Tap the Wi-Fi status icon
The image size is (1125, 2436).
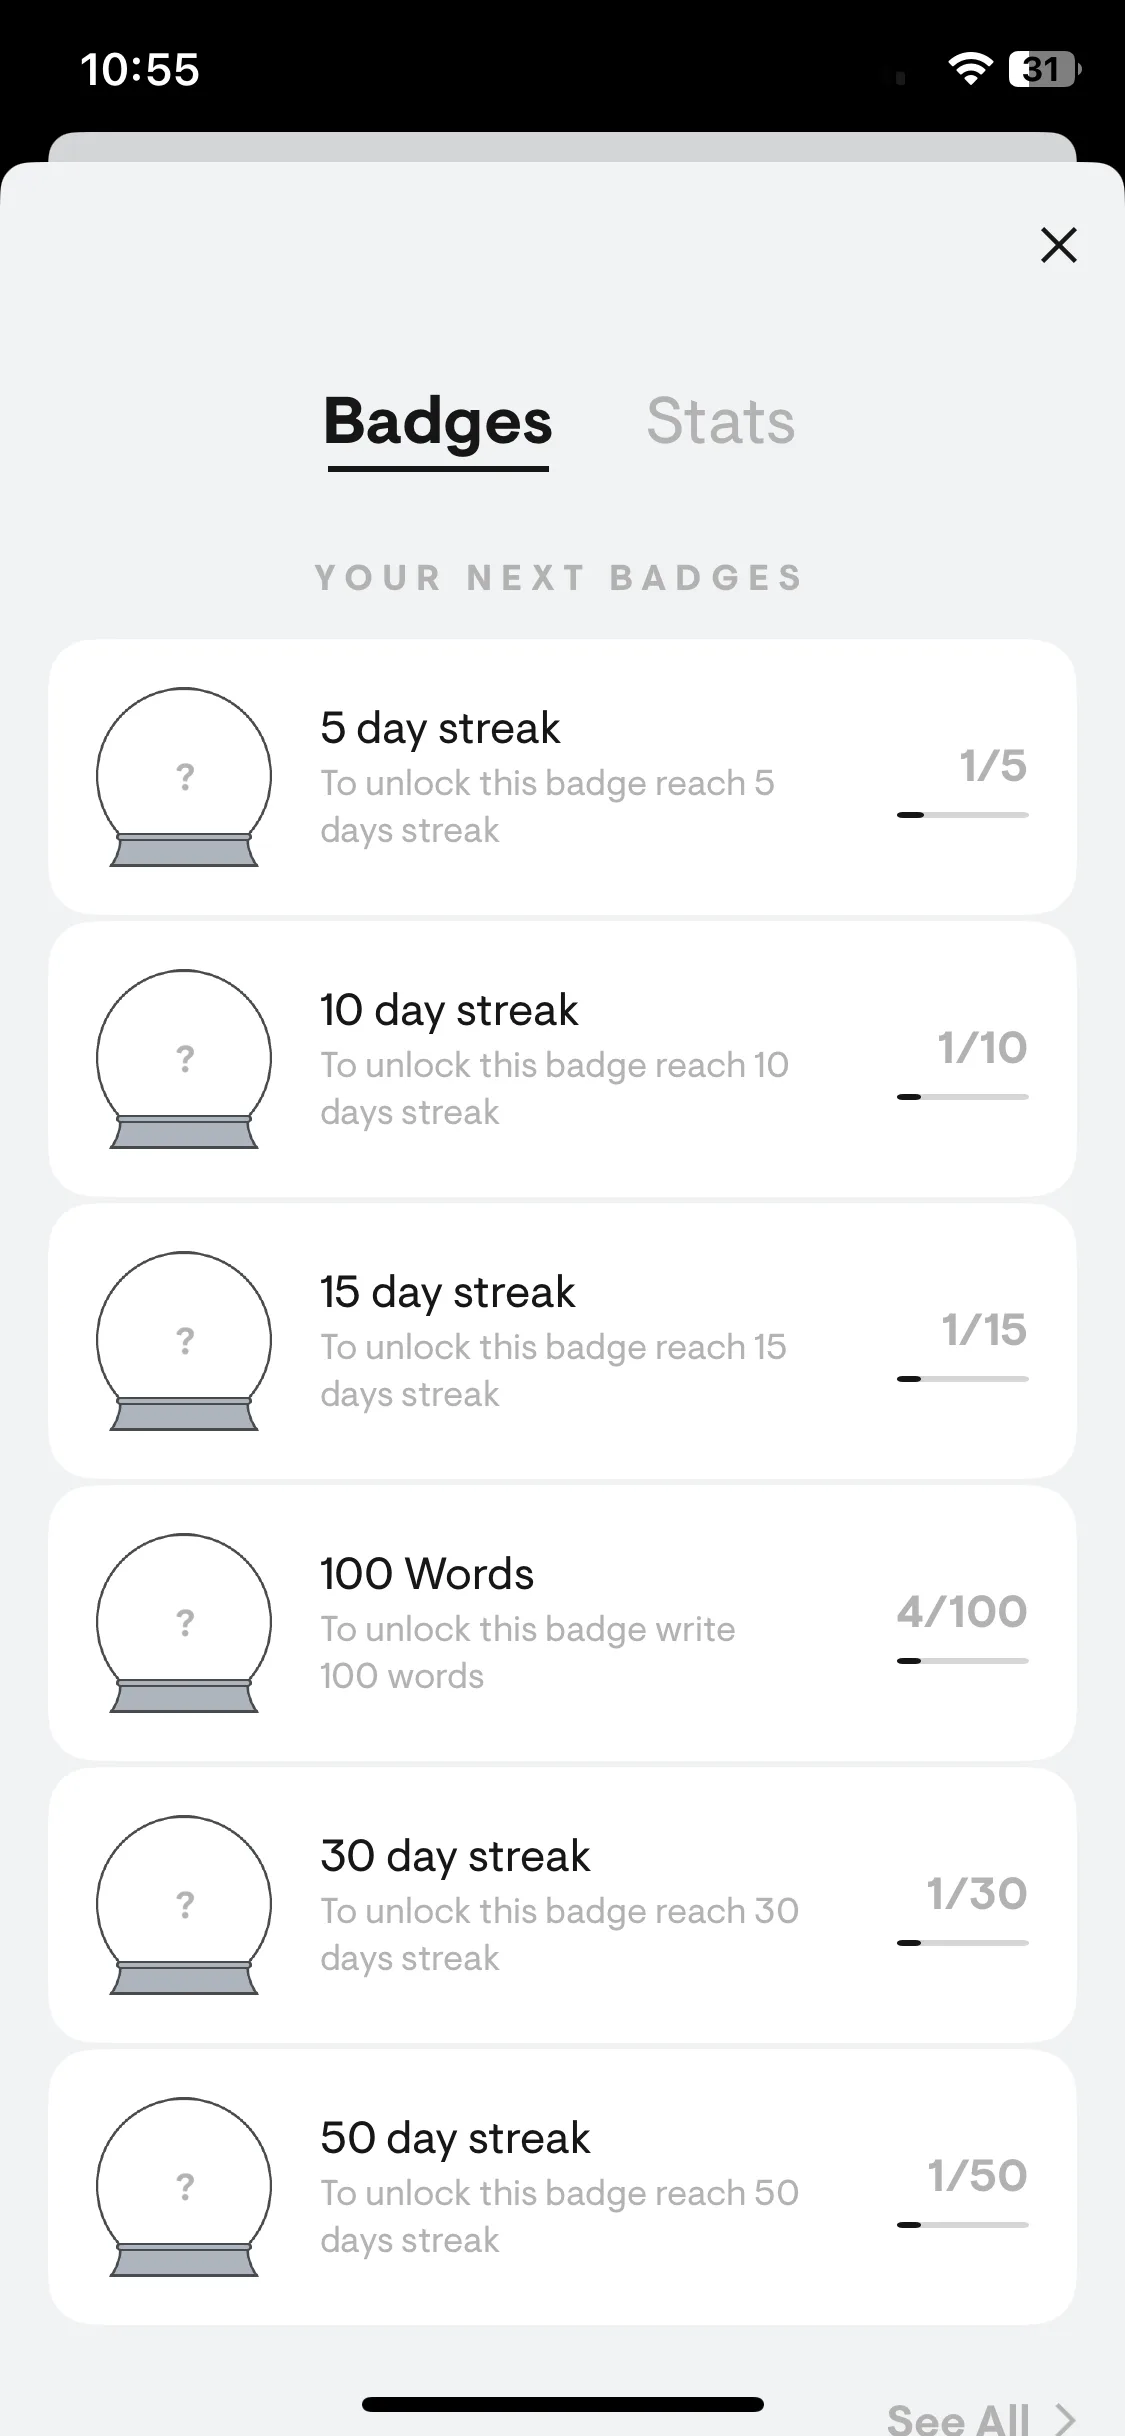tap(969, 68)
